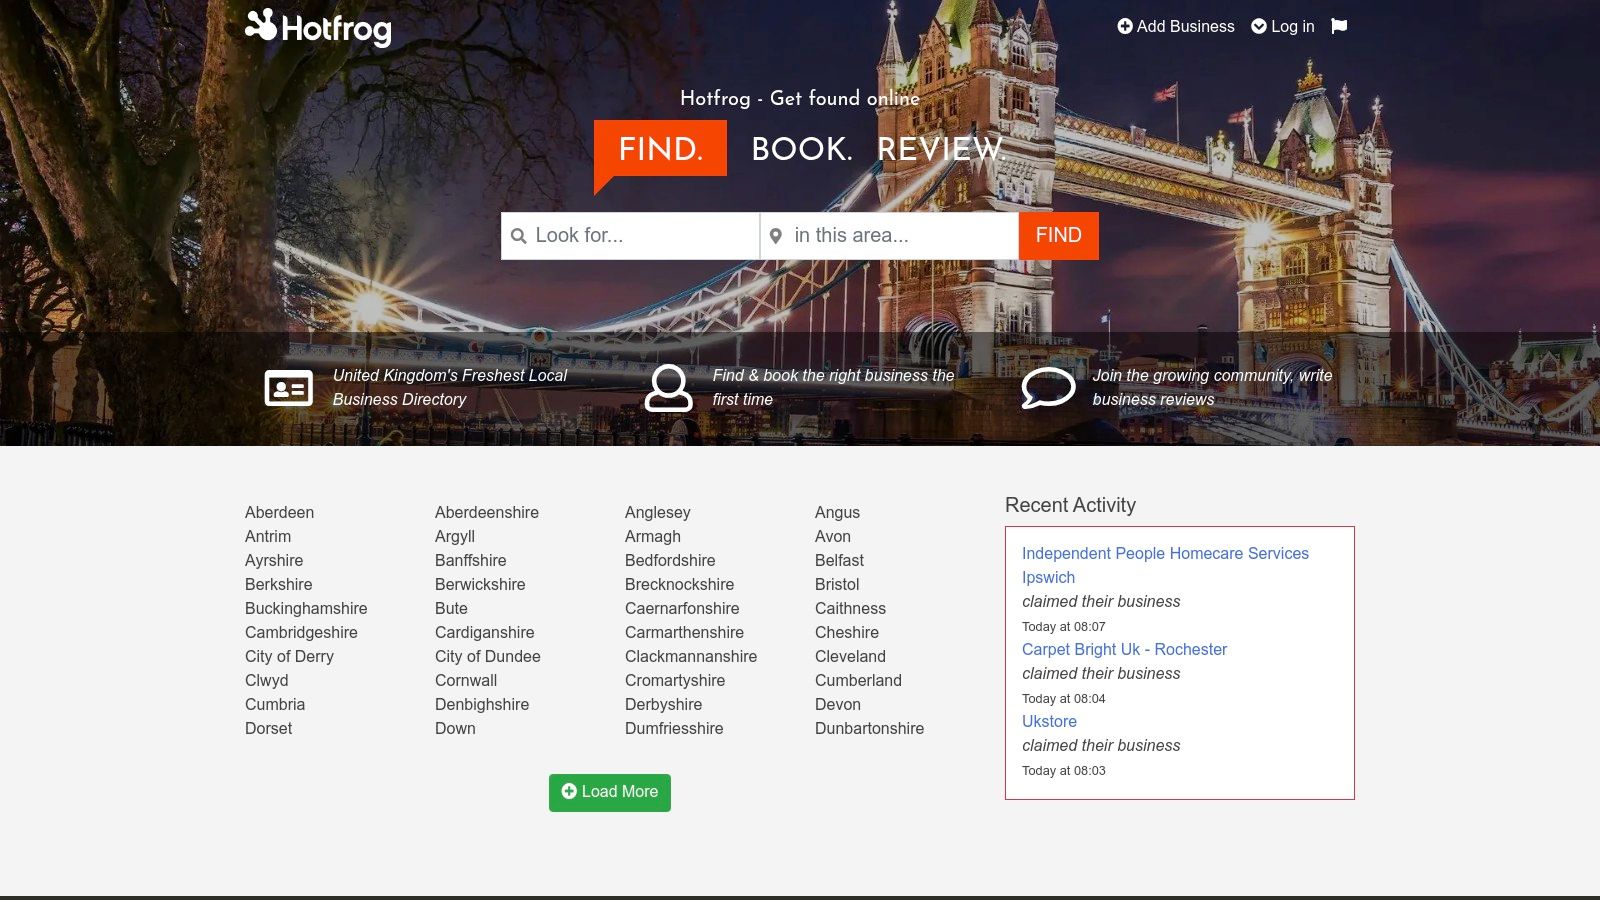1600x900 pixels.
Task: Open the Bute region link
Action: [451, 608]
